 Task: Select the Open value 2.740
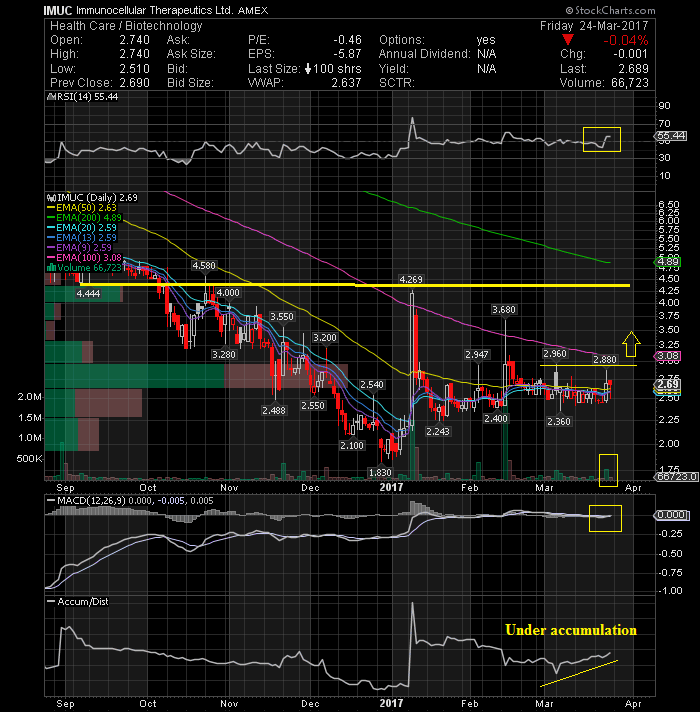click(134, 40)
